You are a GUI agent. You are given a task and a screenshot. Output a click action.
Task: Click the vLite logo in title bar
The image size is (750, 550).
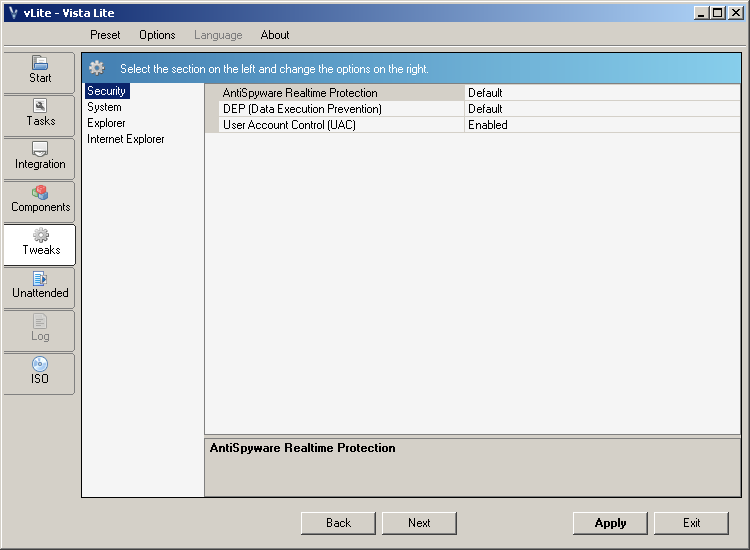pos(13,13)
